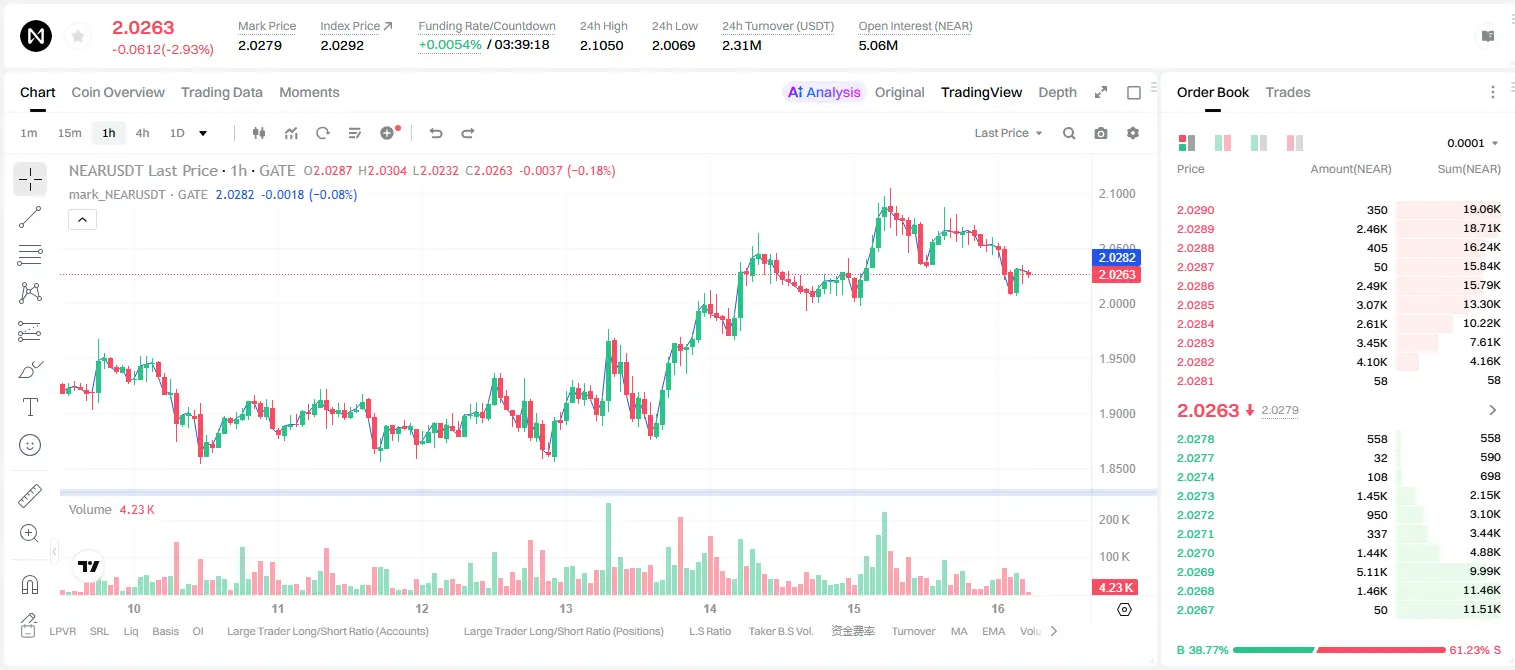
Task: Select the 15m timeframe
Action: tap(69, 133)
